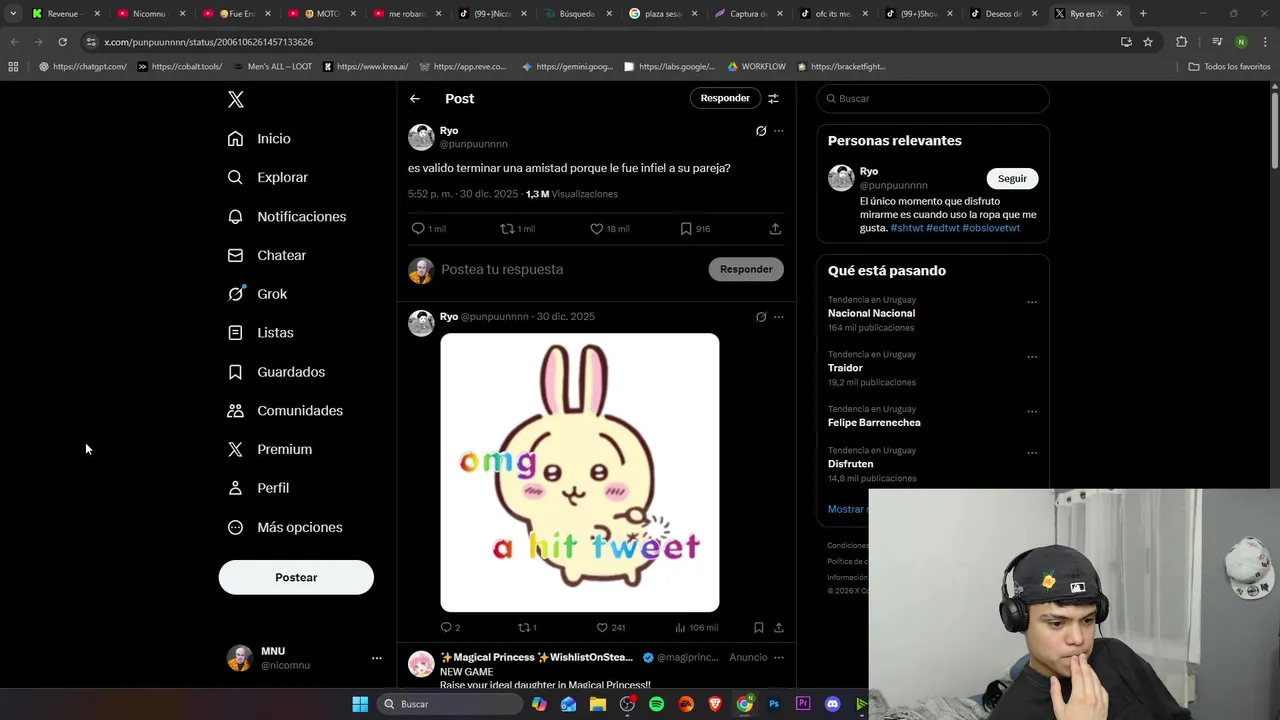Click Grok icon on the main post
1280x720 pixels.
pyautogui.click(x=761, y=131)
